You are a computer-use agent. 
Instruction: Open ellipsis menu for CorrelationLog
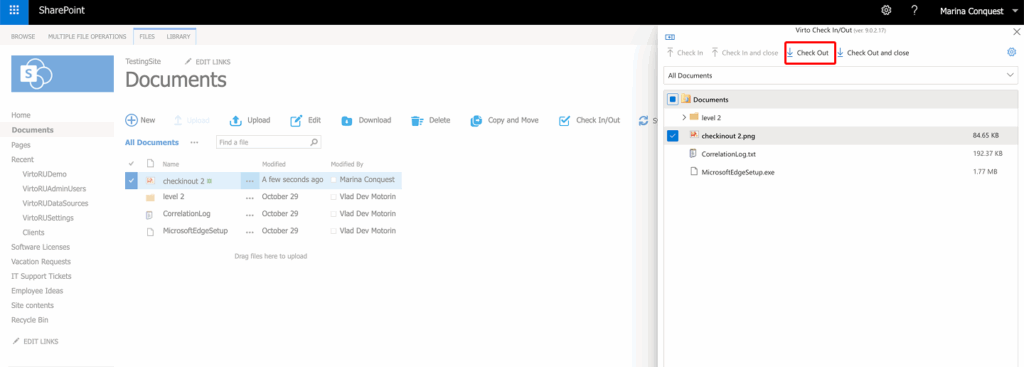click(249, 214)
